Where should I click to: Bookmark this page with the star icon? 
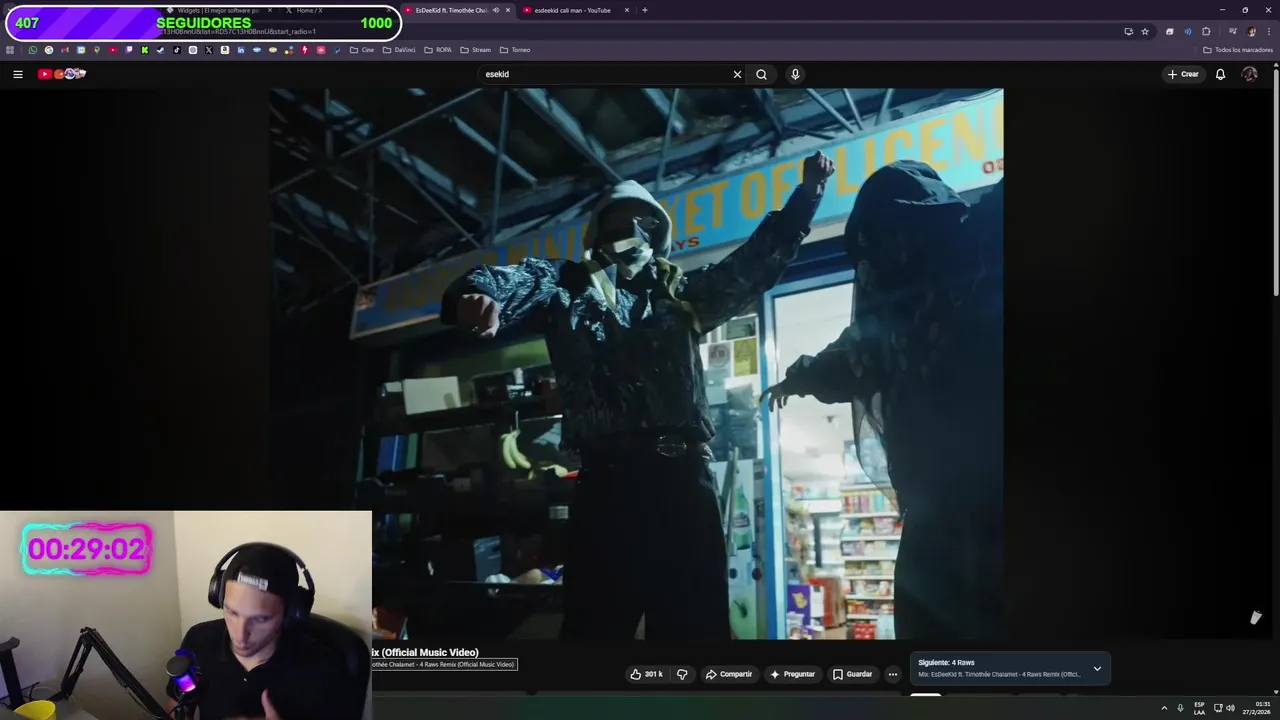(x=1145, y=31)
